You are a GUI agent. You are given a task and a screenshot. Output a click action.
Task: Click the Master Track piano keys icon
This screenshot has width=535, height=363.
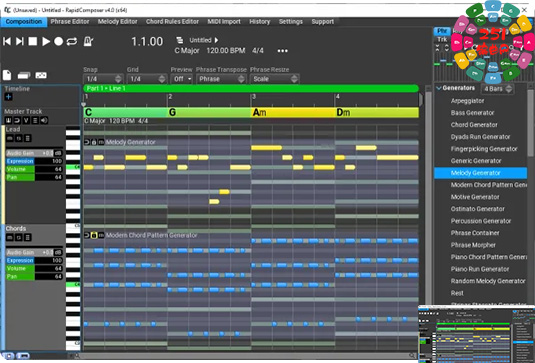8,120
